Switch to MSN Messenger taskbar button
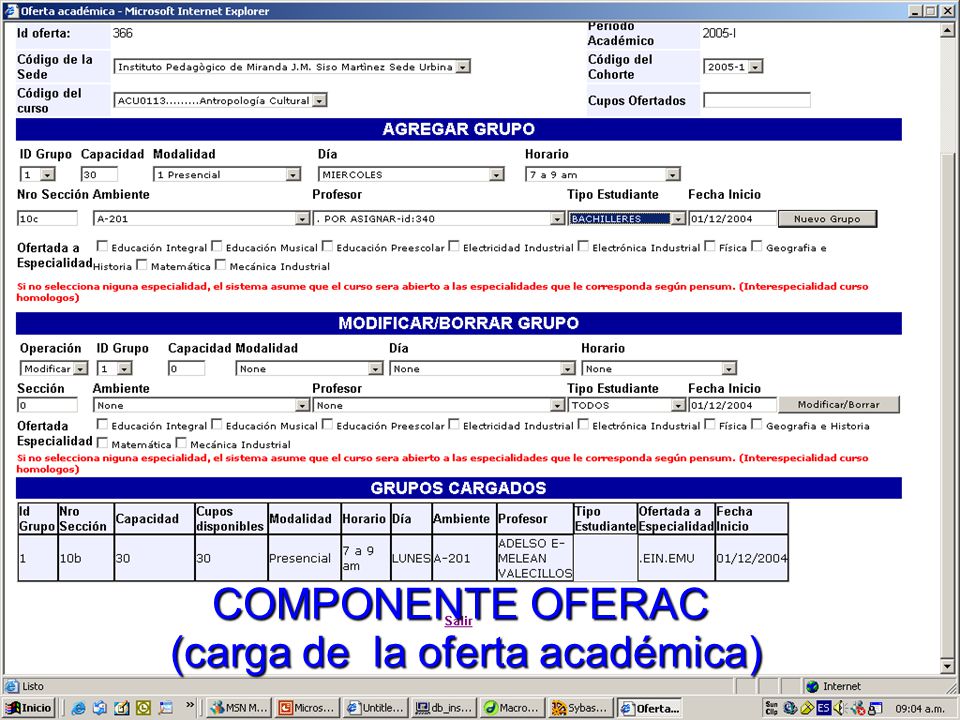Screen dimensions: 960x720 (239, 708)
